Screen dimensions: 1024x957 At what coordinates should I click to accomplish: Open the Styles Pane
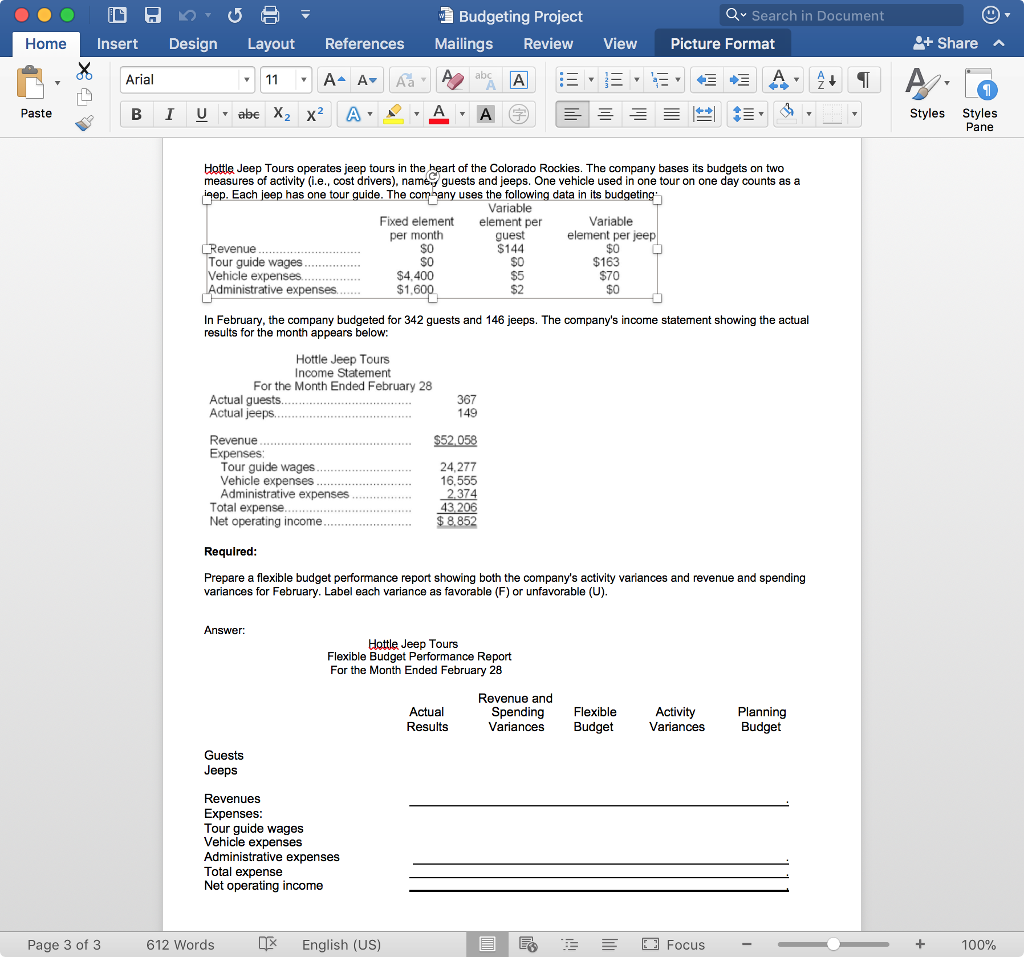tap(979, 97)
